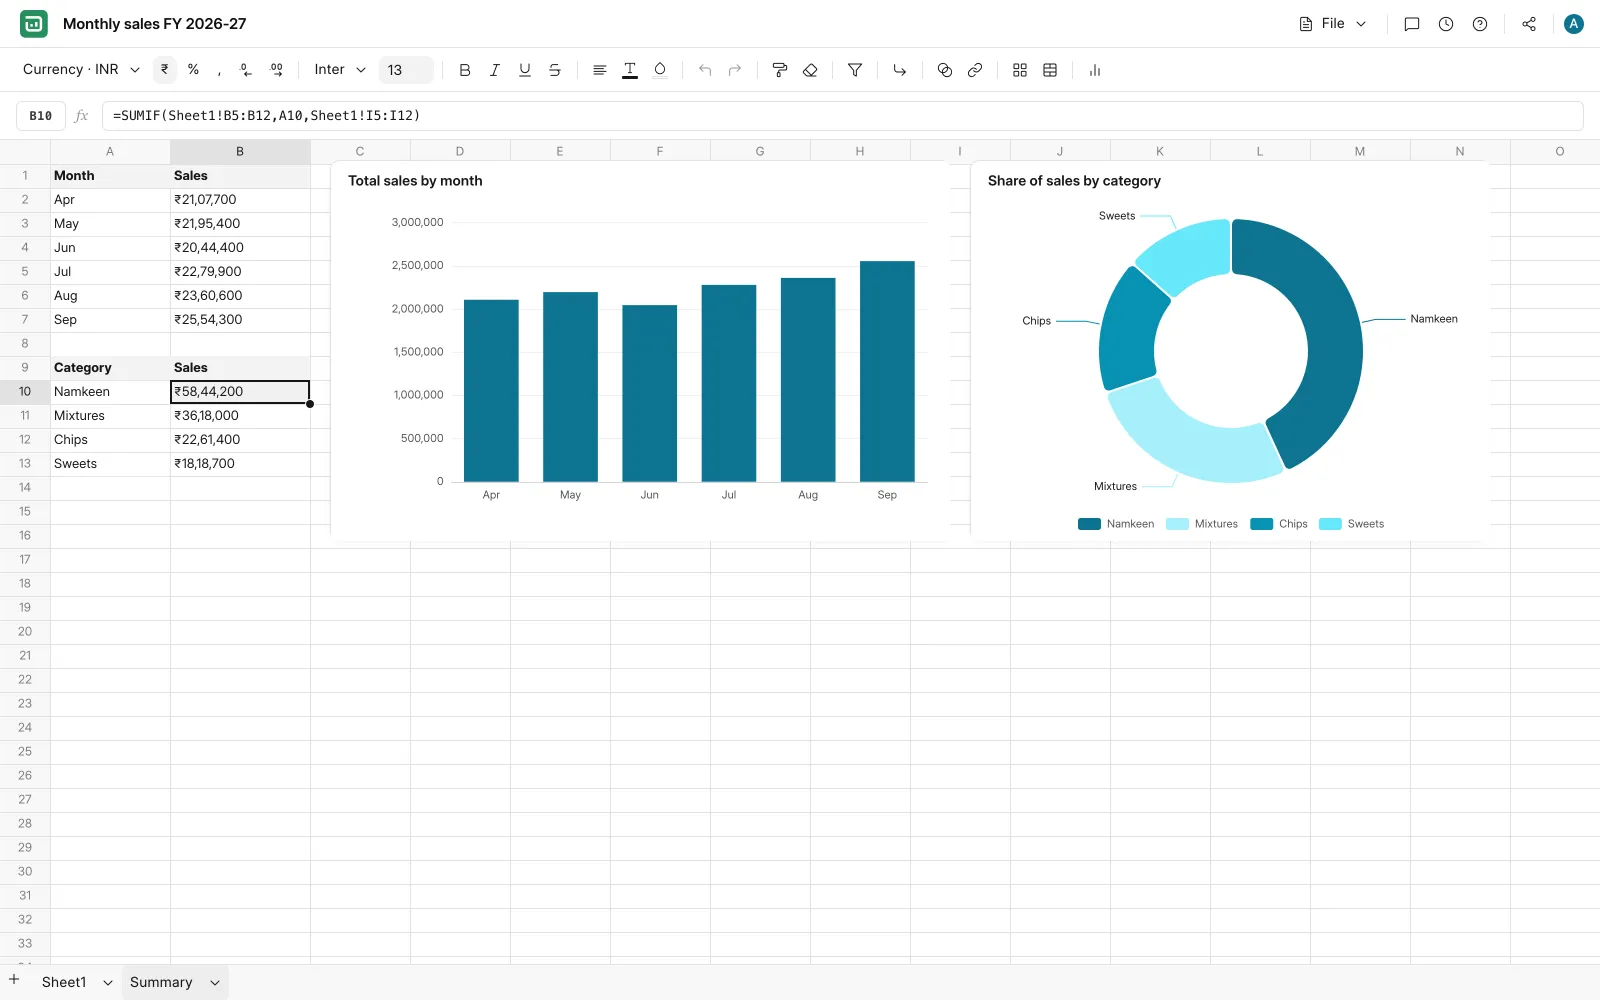Select column B header
Image resolution: width=1600 pixels, height=1000 pixels.
pyautogui.click(x=240, y=152)
